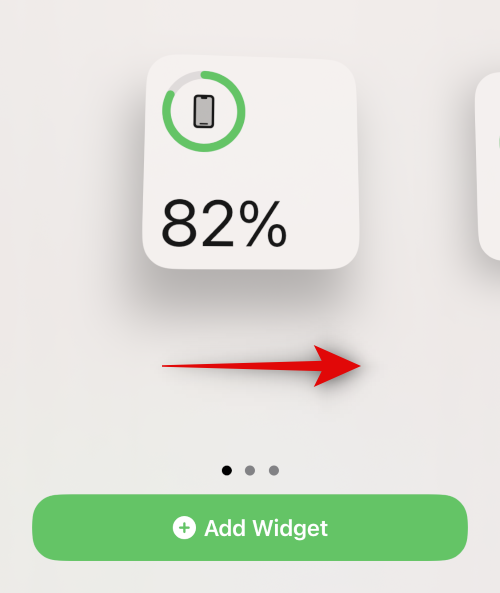Click the red arrow's pointed head

(x=337, y=366)
